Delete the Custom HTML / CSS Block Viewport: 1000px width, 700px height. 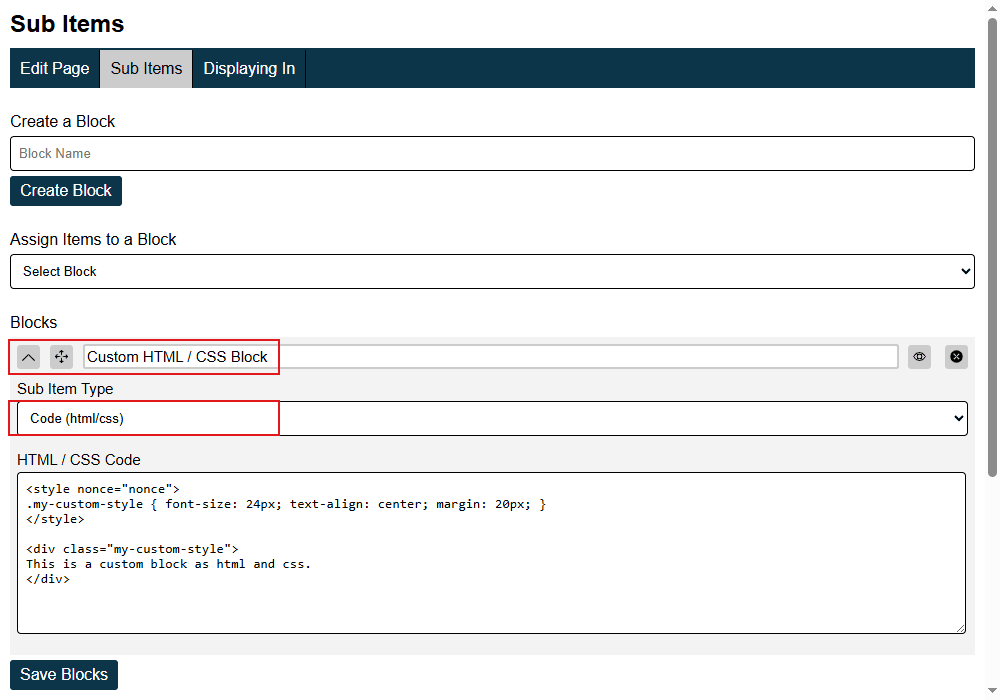point(956,357)
